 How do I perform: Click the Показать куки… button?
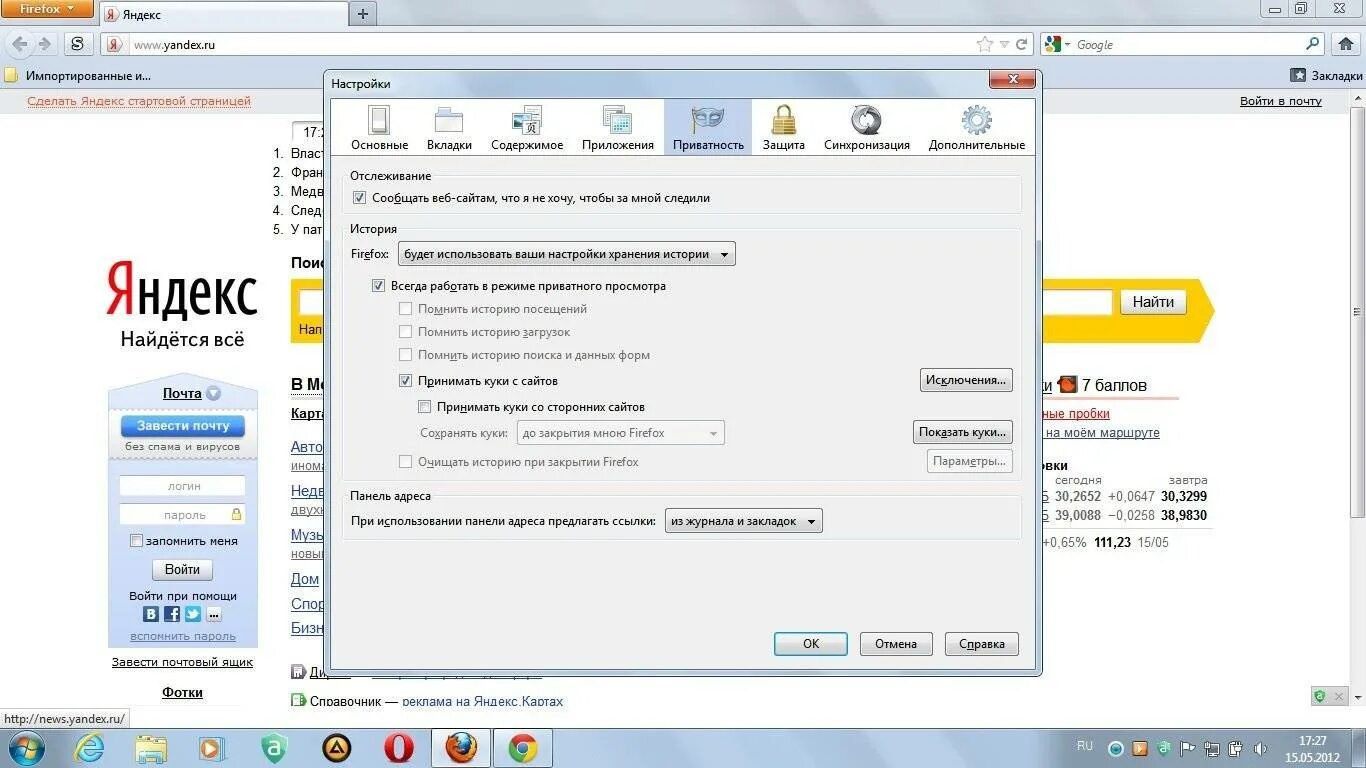[x=963, y=432]
